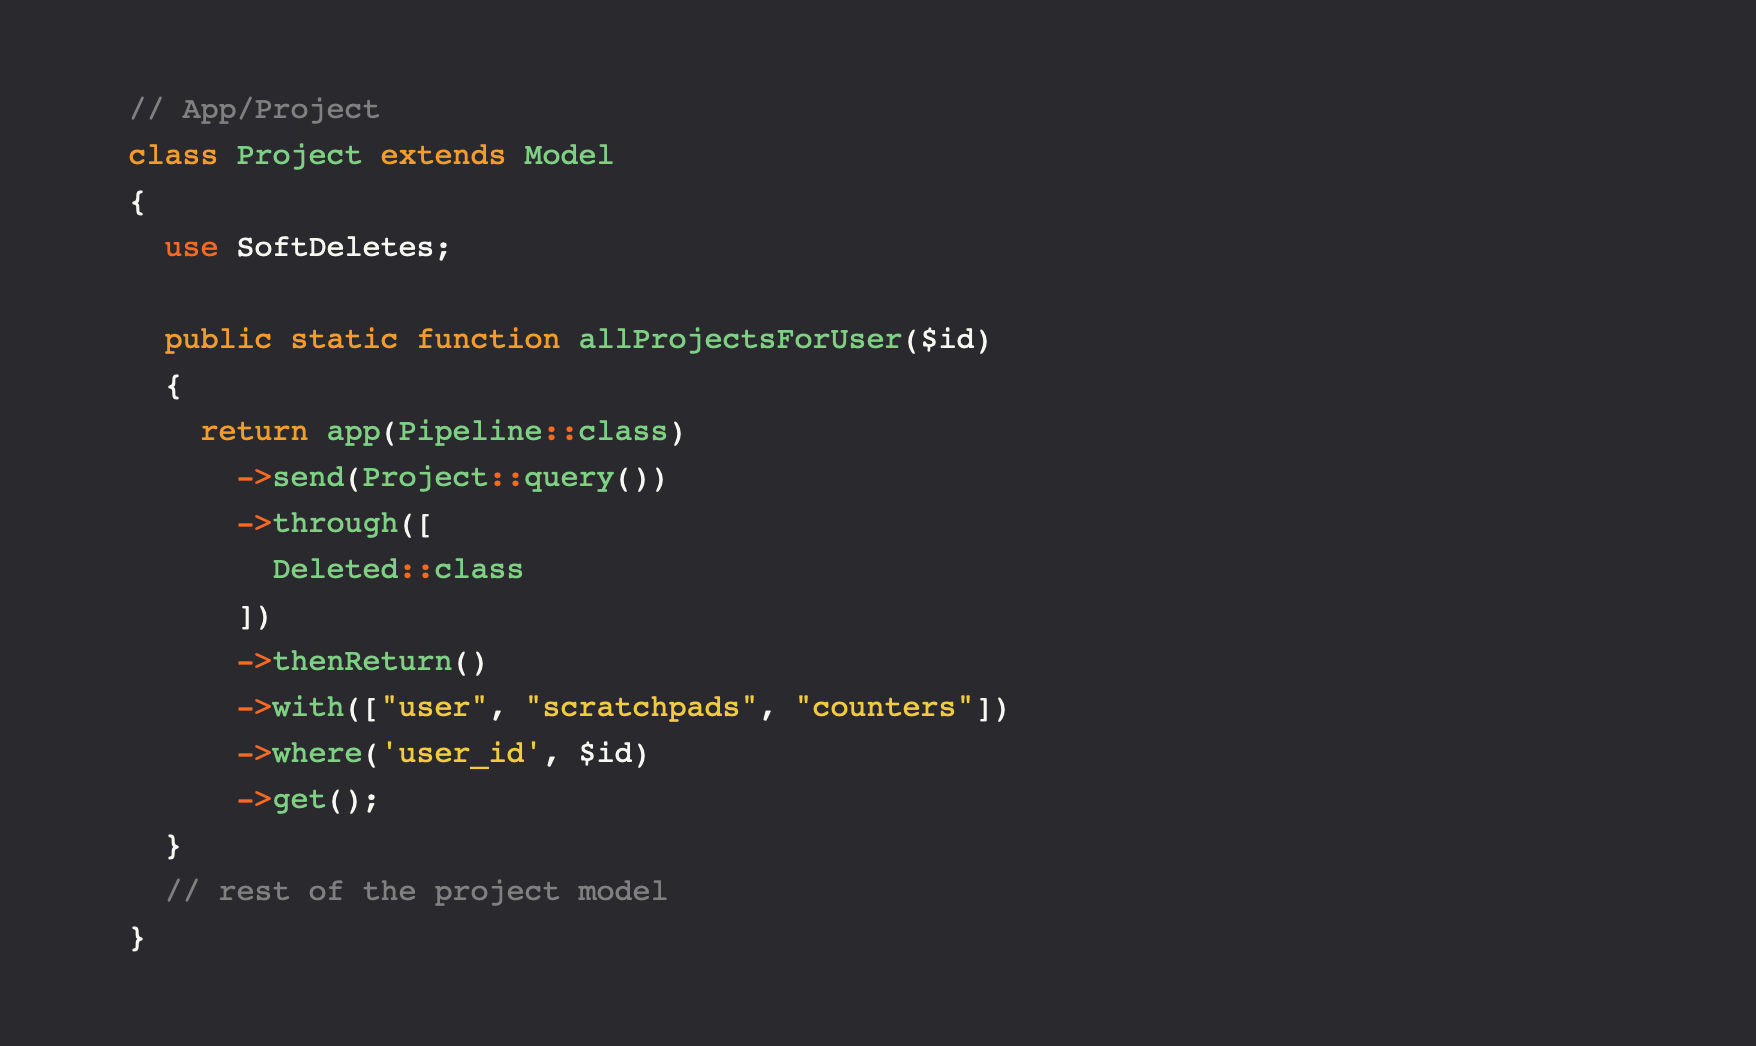Screen dimensions: 1756x1046
Task: Click the comment "// App/Project"
Action: point(255,109)
